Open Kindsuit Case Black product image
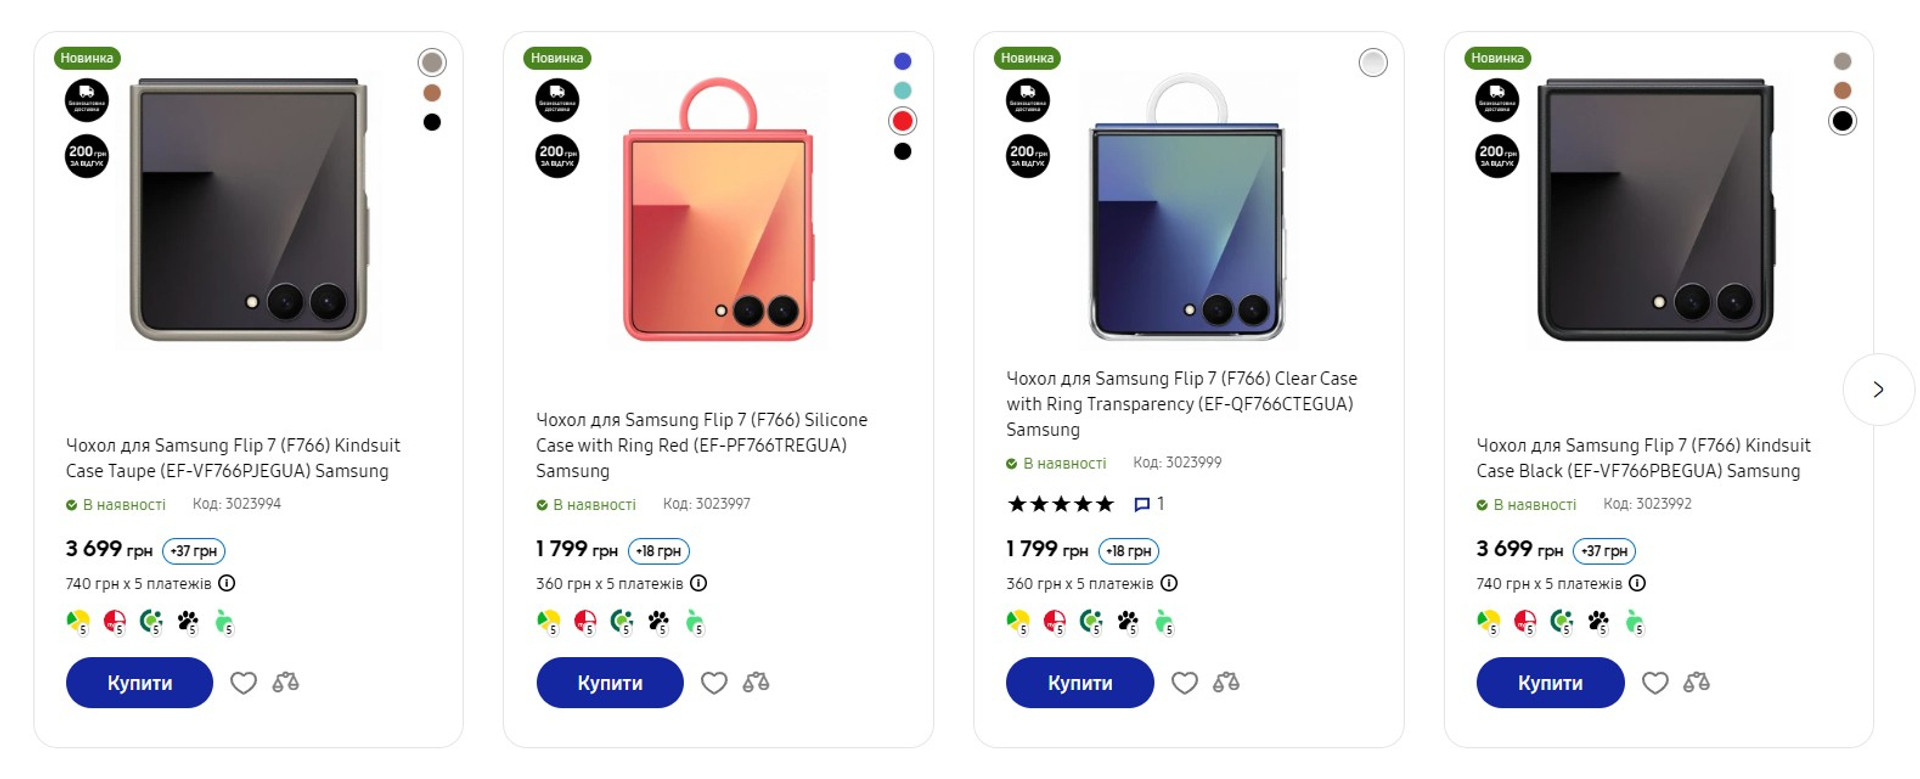Viewport: 1920px width, 779px height. (1655, 210)
